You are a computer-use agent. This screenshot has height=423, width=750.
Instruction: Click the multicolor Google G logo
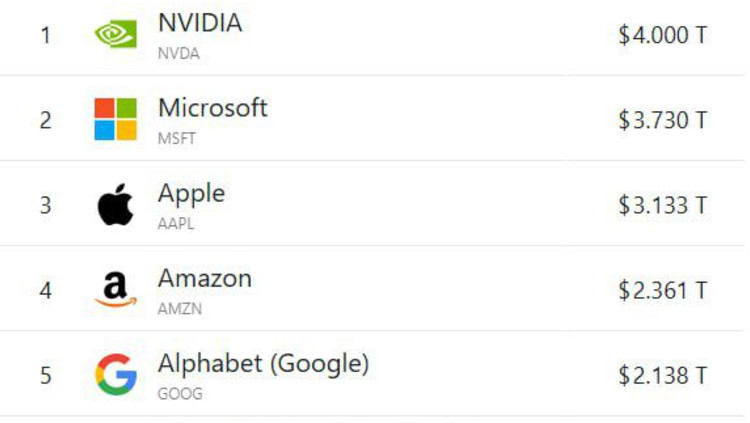point(116,376)
